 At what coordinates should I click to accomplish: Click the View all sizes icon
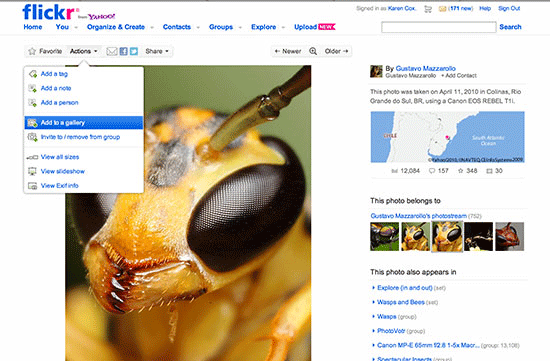[x=32, y=157]
